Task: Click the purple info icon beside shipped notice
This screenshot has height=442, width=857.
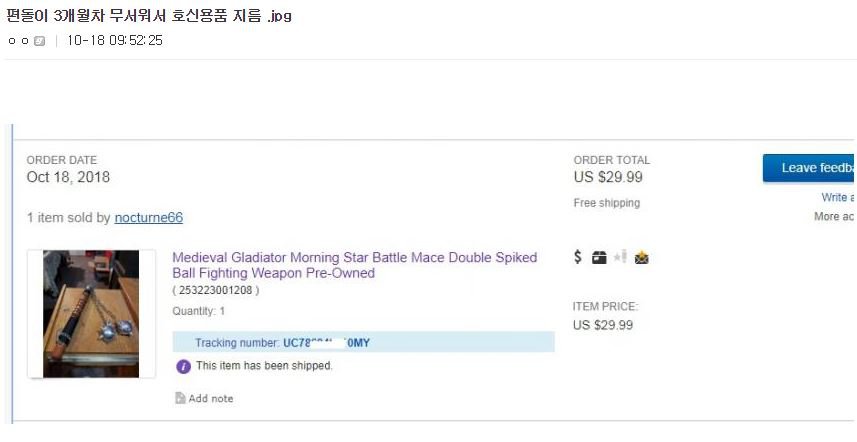Action: [x=183, y=366]
